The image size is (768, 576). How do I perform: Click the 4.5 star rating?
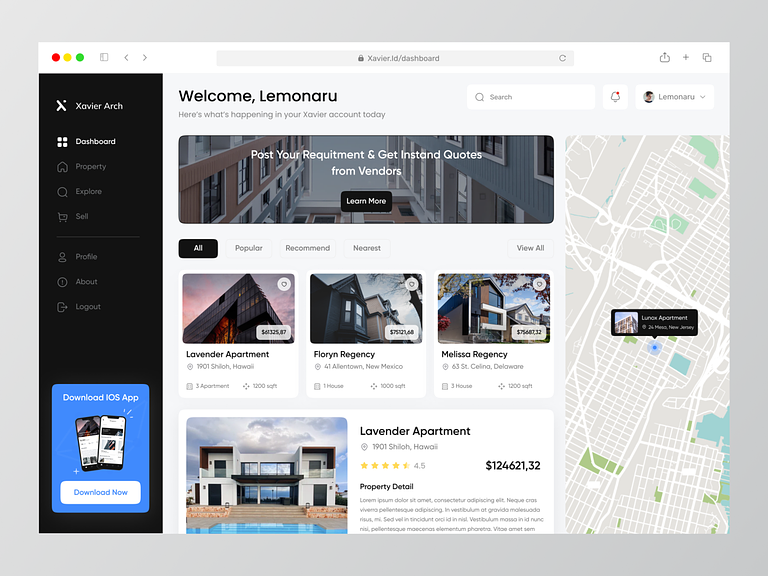[392, 466]
